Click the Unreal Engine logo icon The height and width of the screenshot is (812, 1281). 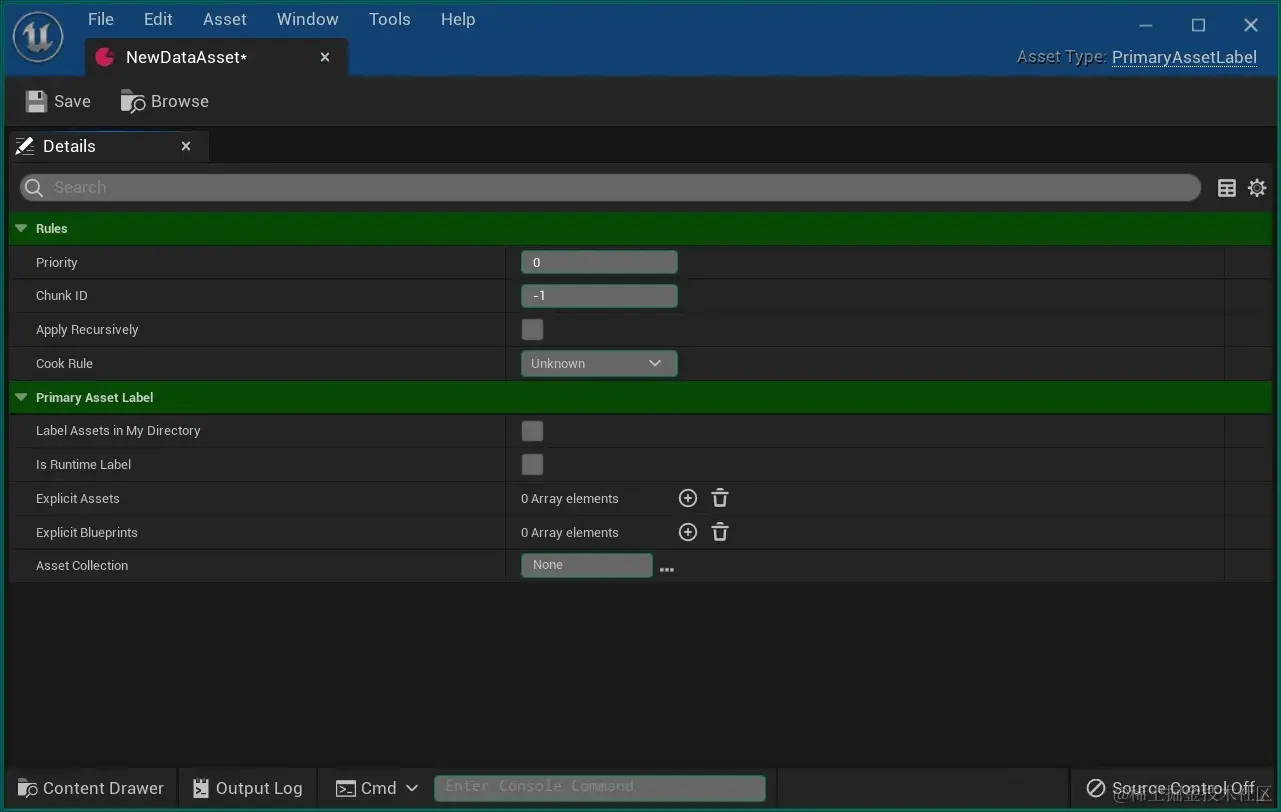(38, 37)
